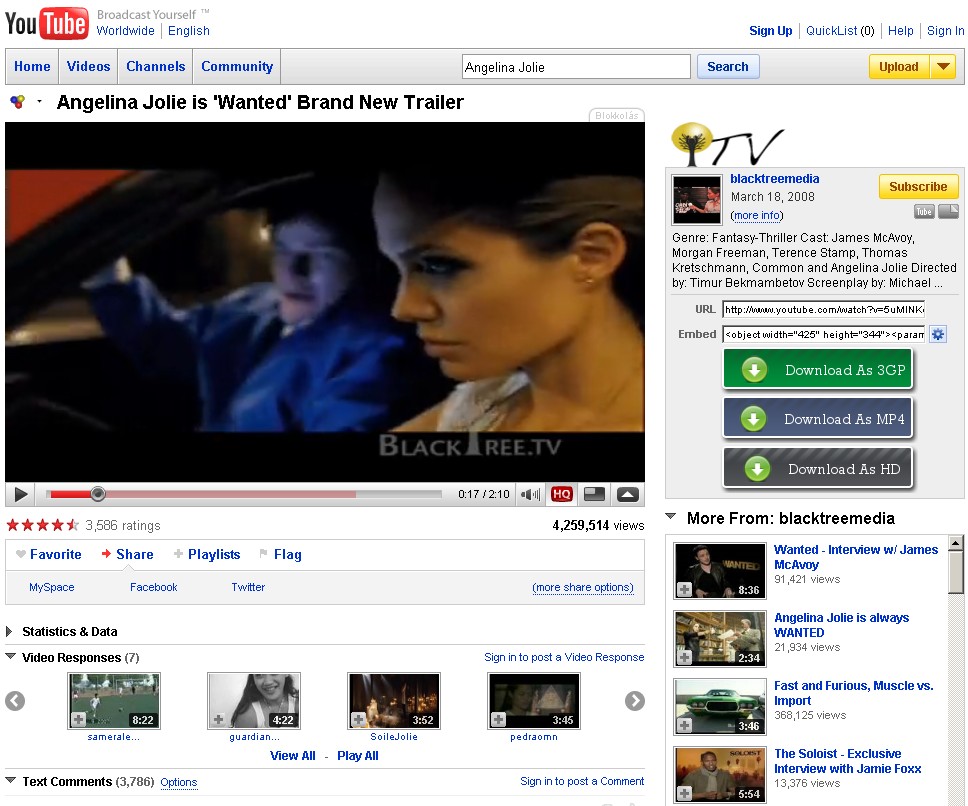The width and height of the screenshot is (968, 806).
Task: Open the Channels tab
Action: pos(155,67)
